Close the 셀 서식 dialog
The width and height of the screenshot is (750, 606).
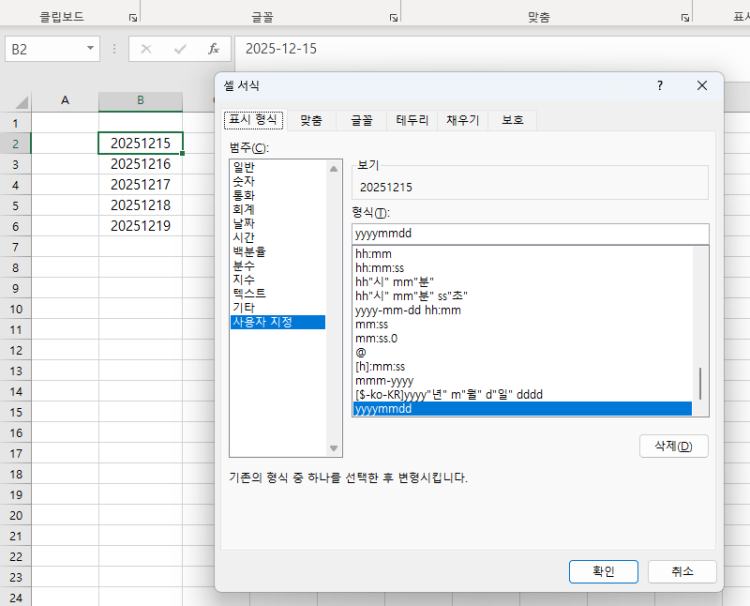click(702, 86)
